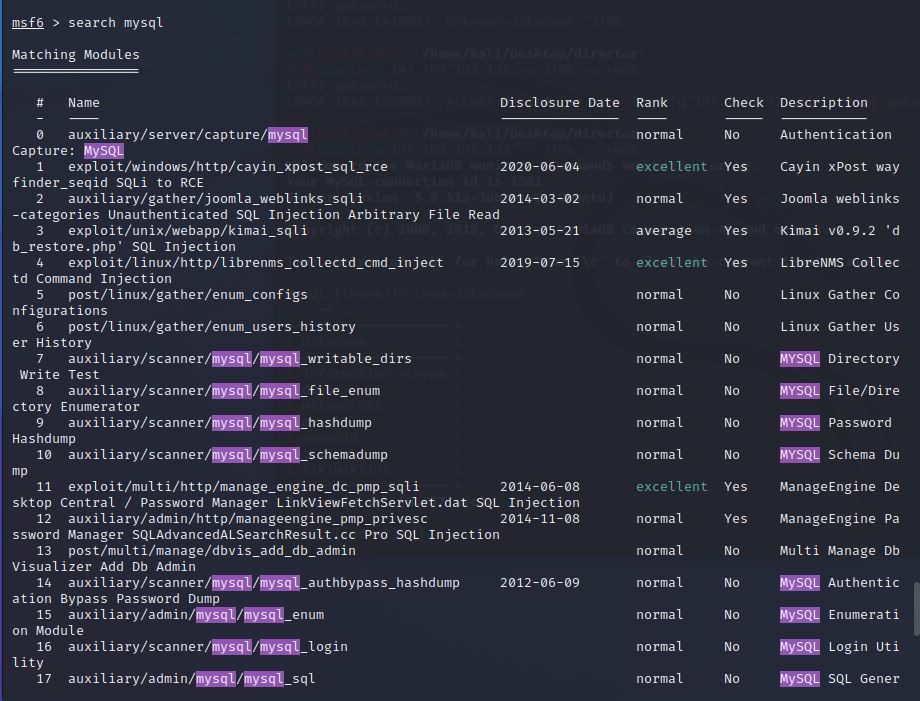Click 'MySQL SQL Gener' description text
920x701 pixels.
840,679
